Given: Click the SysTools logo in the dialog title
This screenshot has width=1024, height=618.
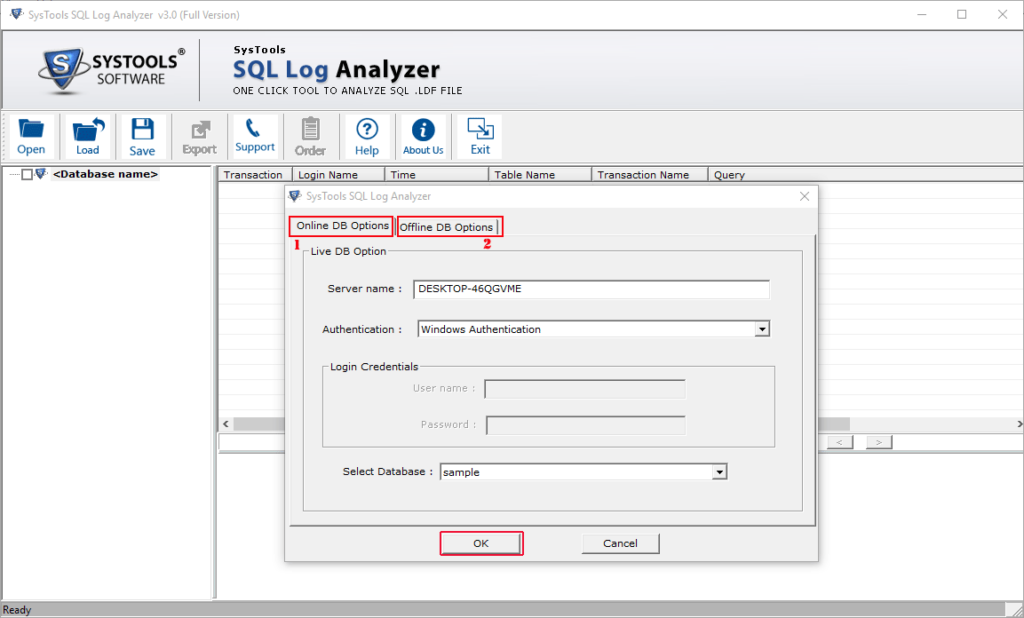Looking at the screenshot, I should pos(295,196).
